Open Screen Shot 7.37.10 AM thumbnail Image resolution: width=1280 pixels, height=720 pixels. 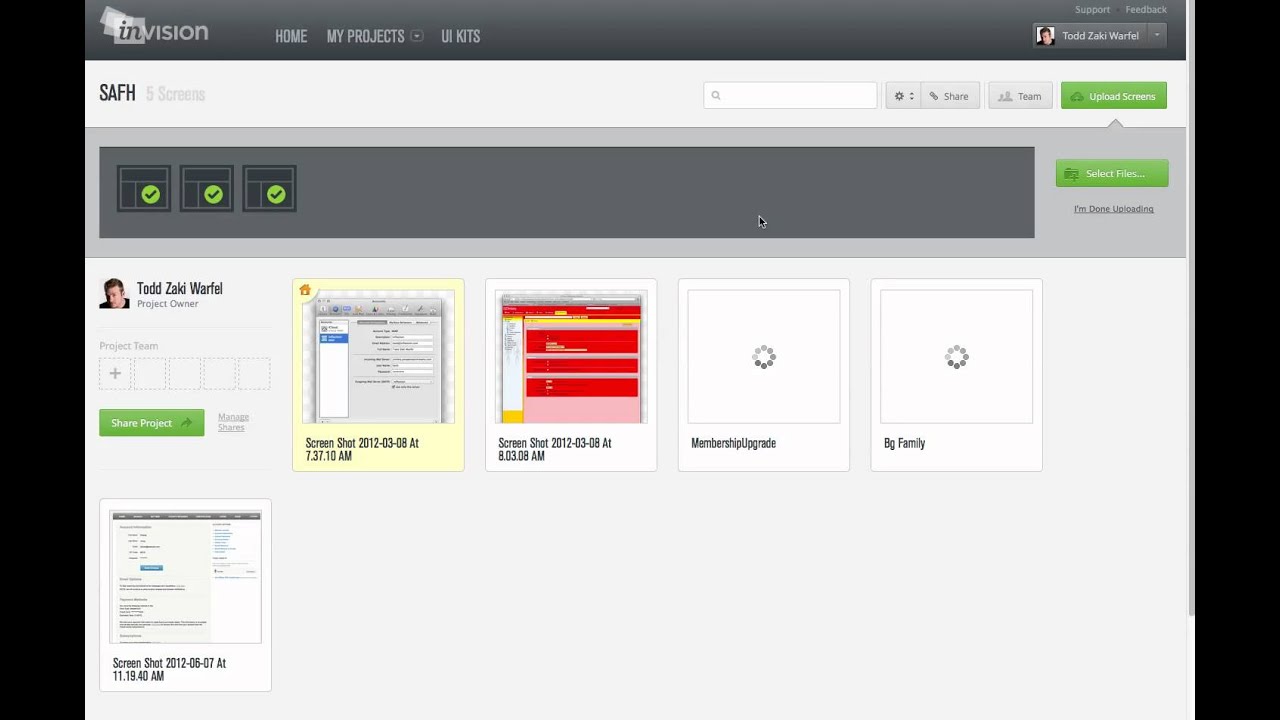click(x=378, y=356)
